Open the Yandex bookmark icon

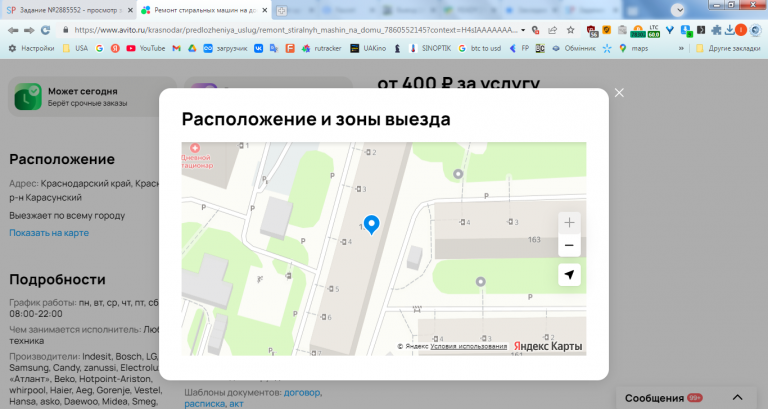click(x=115, y=48)
